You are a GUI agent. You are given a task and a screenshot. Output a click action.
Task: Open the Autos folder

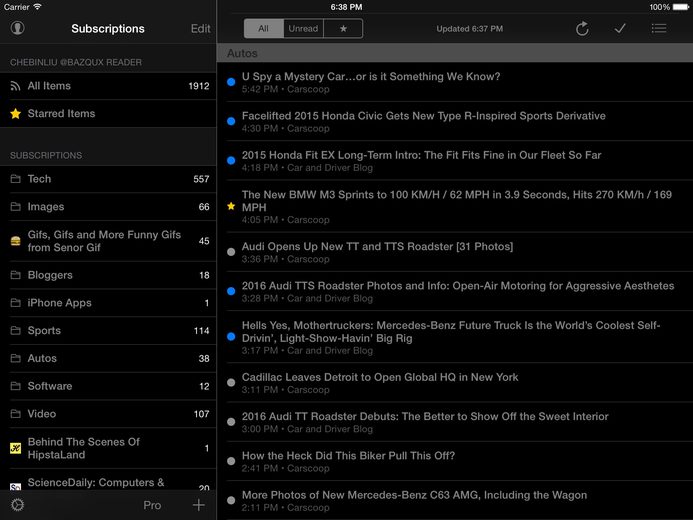click(108, 358)
